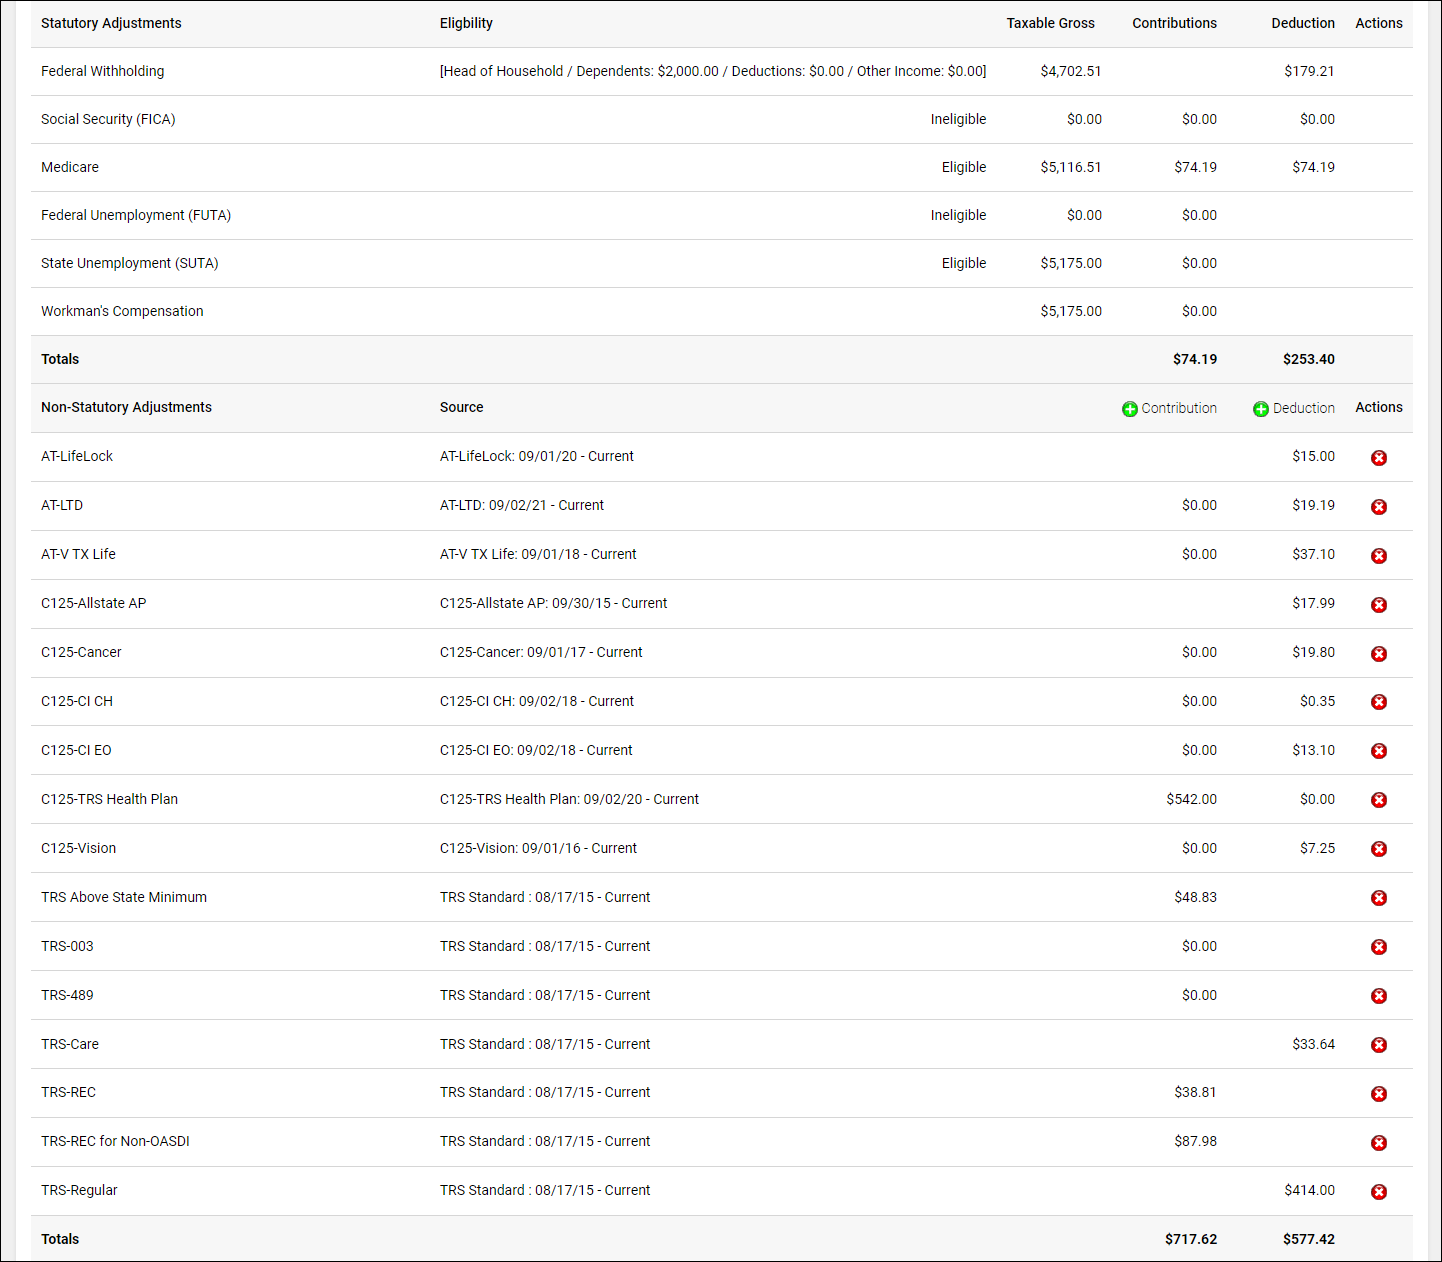Delete the TRS-489 adjustment row
This screenshot has width=1442, height=1262.
pos(1378,996)
